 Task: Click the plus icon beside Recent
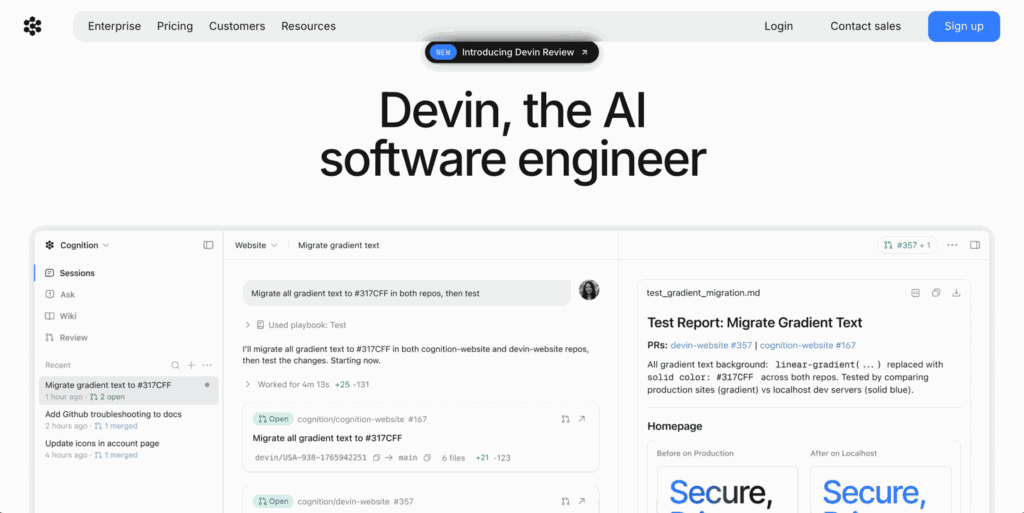(191, 365)
